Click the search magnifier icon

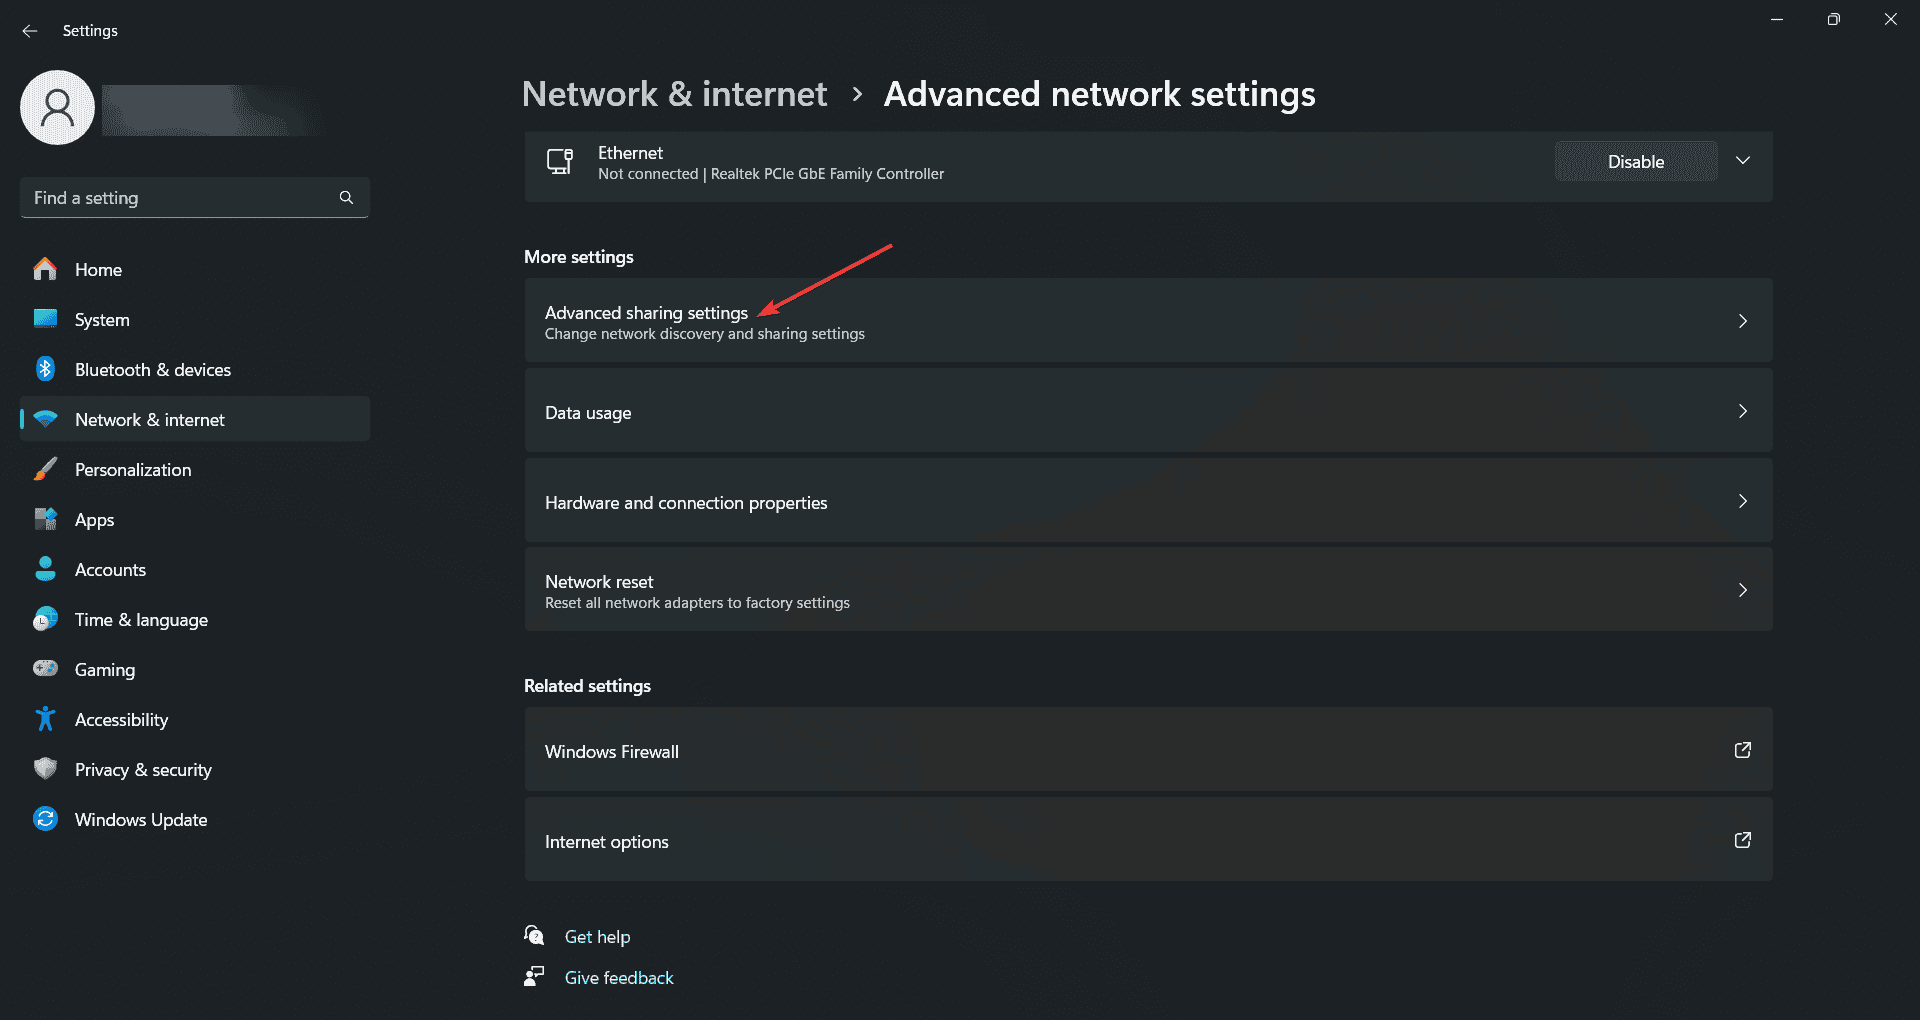(346, 198)
